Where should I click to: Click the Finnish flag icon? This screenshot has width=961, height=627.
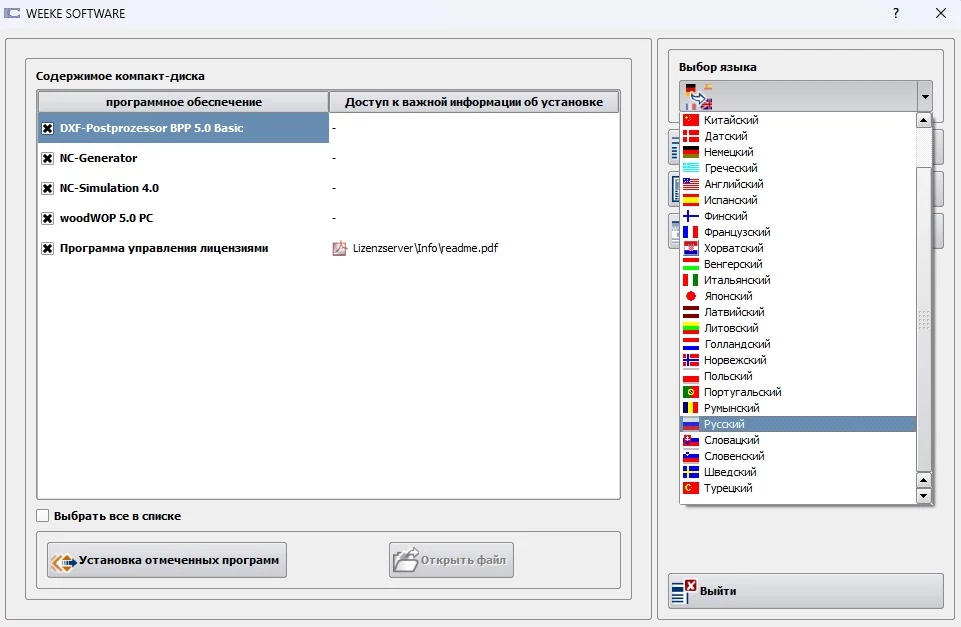pyautogui.click(x=691, y=216)
